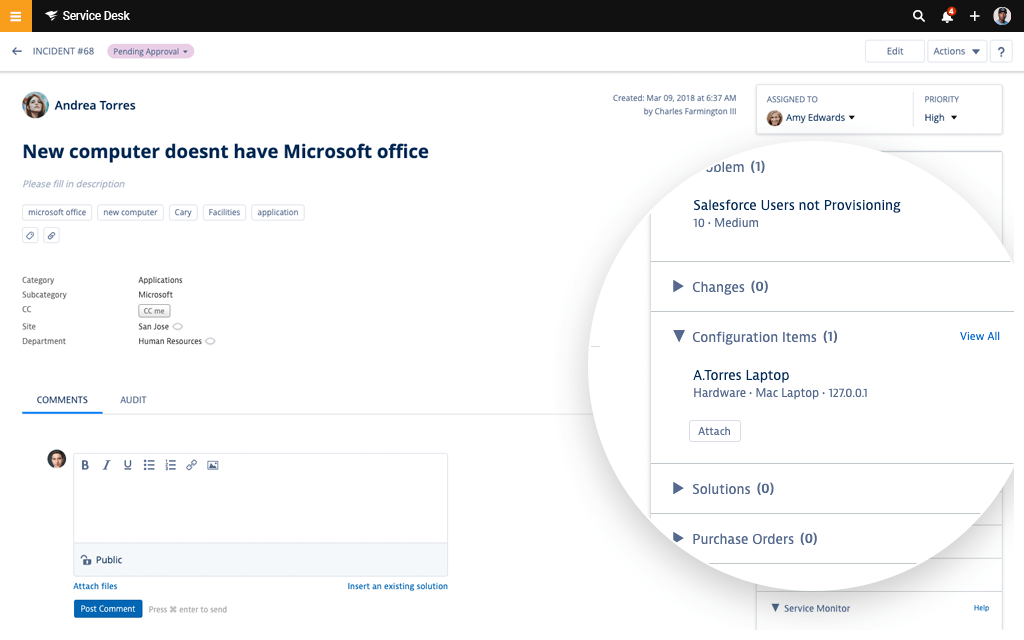
Task: Insert a hyperlink using the link icon
Action: tap(191, 464)
